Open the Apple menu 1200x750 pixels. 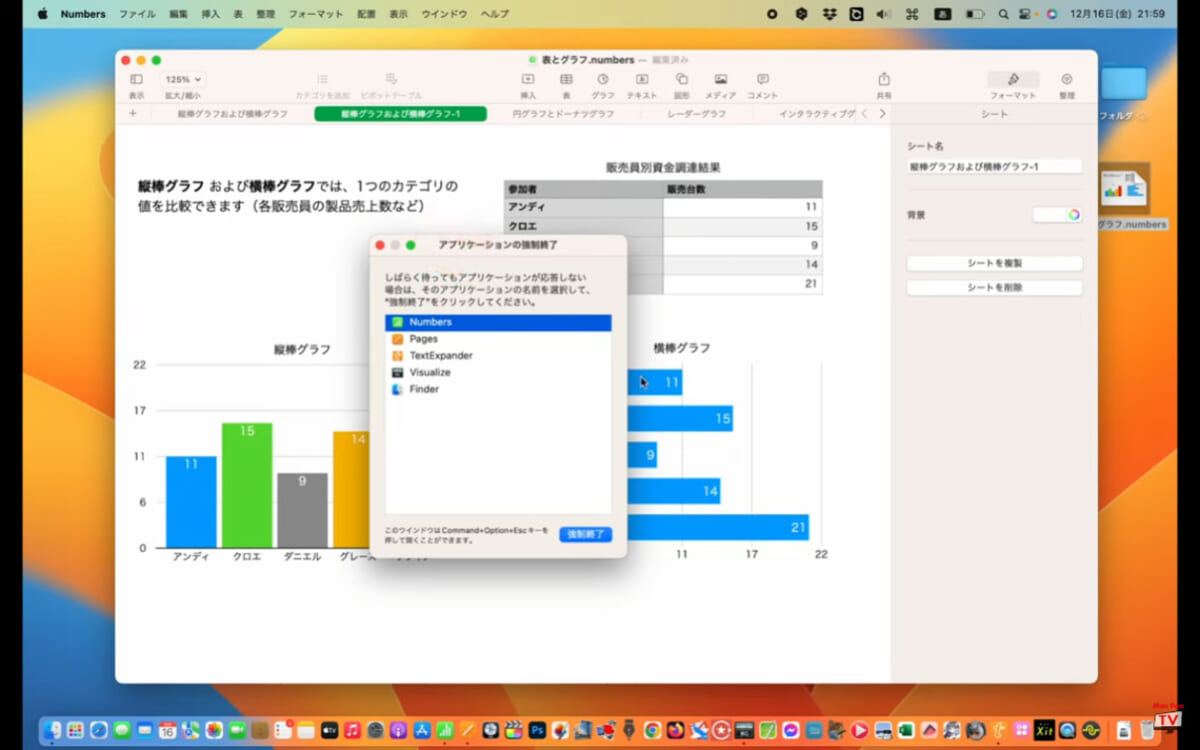[x=42, y=14]
